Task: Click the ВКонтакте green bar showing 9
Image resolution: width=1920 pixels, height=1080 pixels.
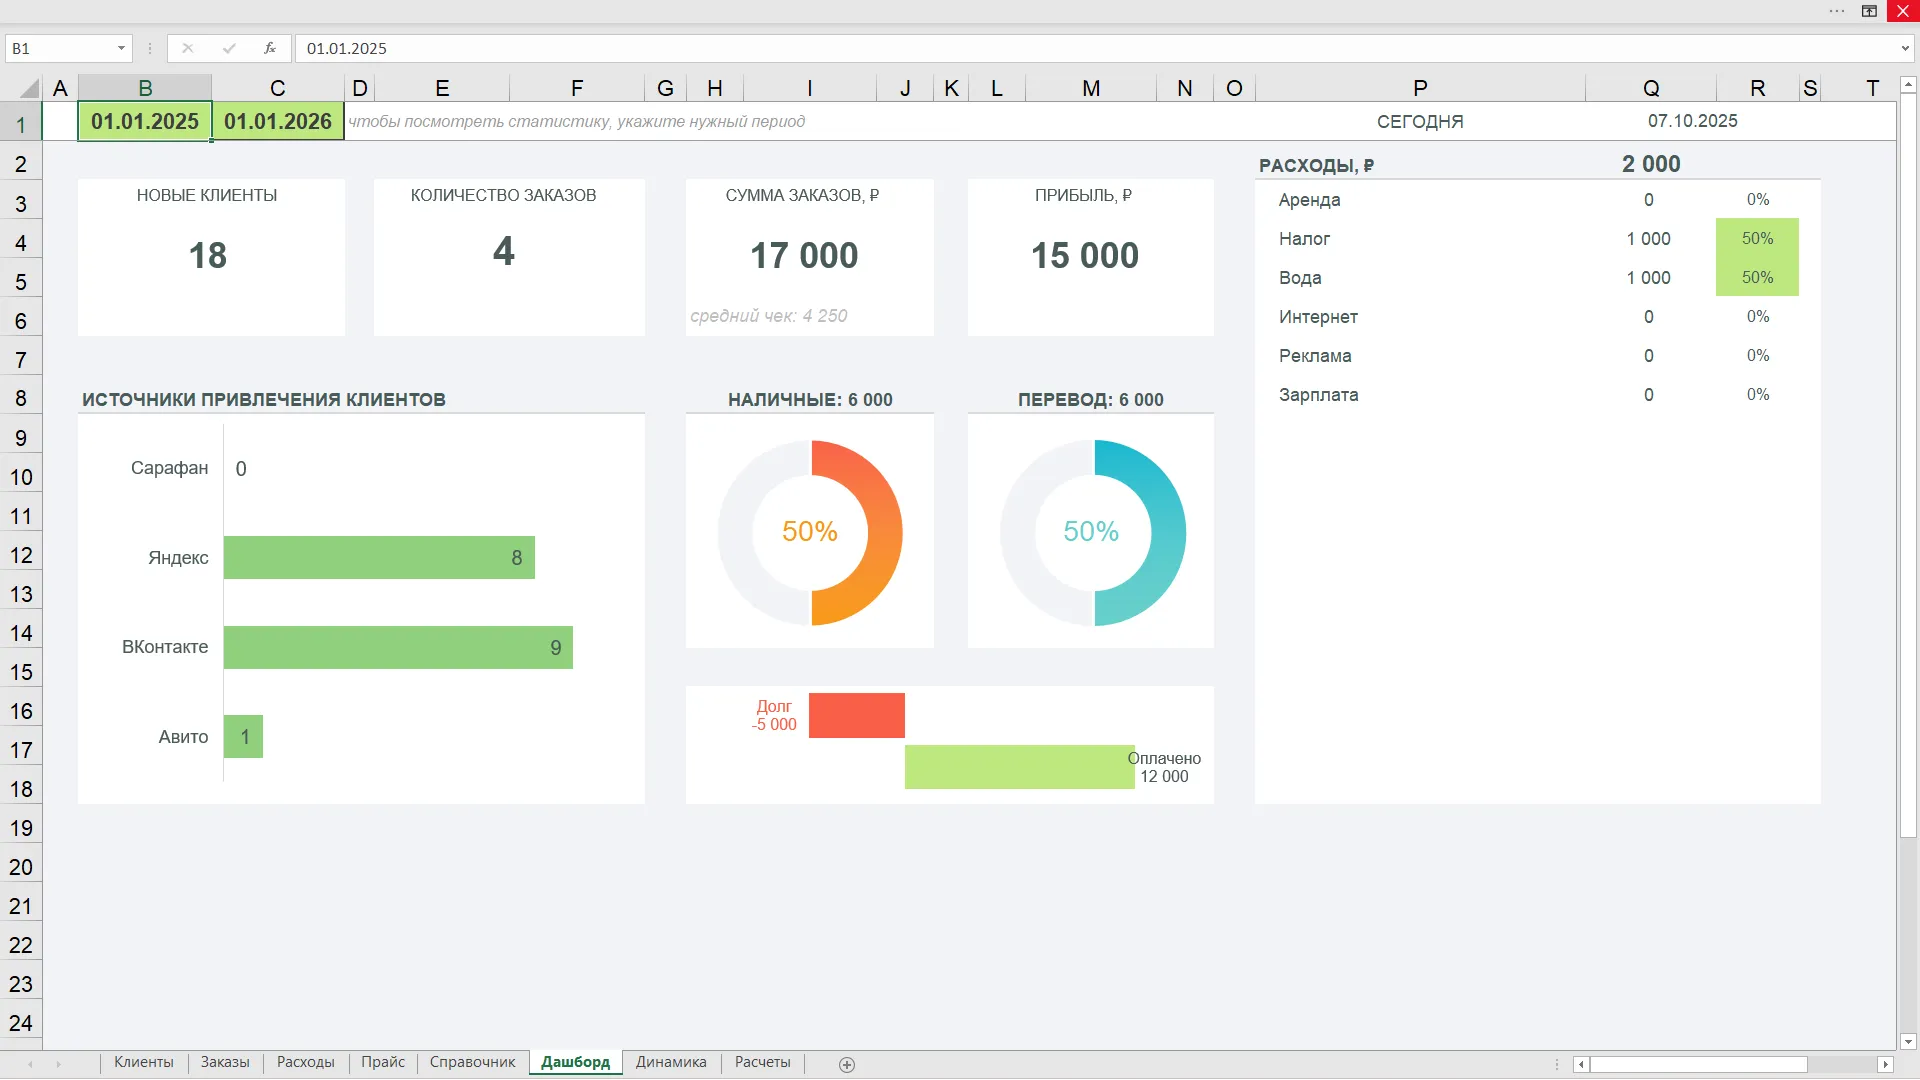Action: coord(398,647)
